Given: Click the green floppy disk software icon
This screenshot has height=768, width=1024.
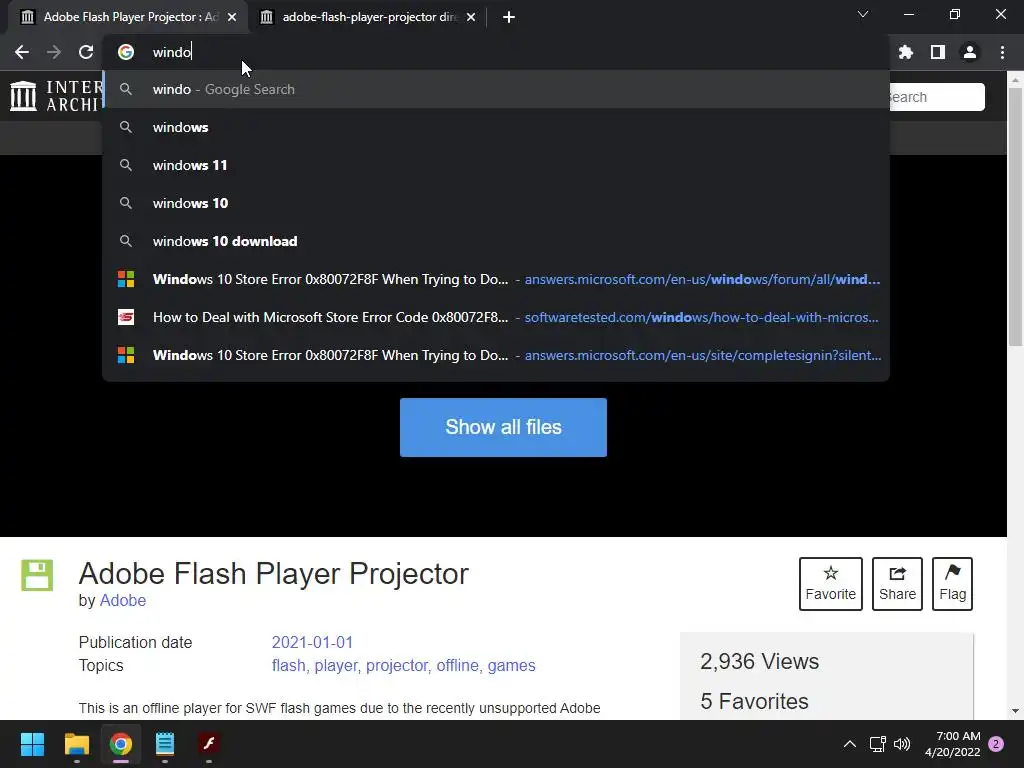Looking at the screenshot, I should [37, 575].
